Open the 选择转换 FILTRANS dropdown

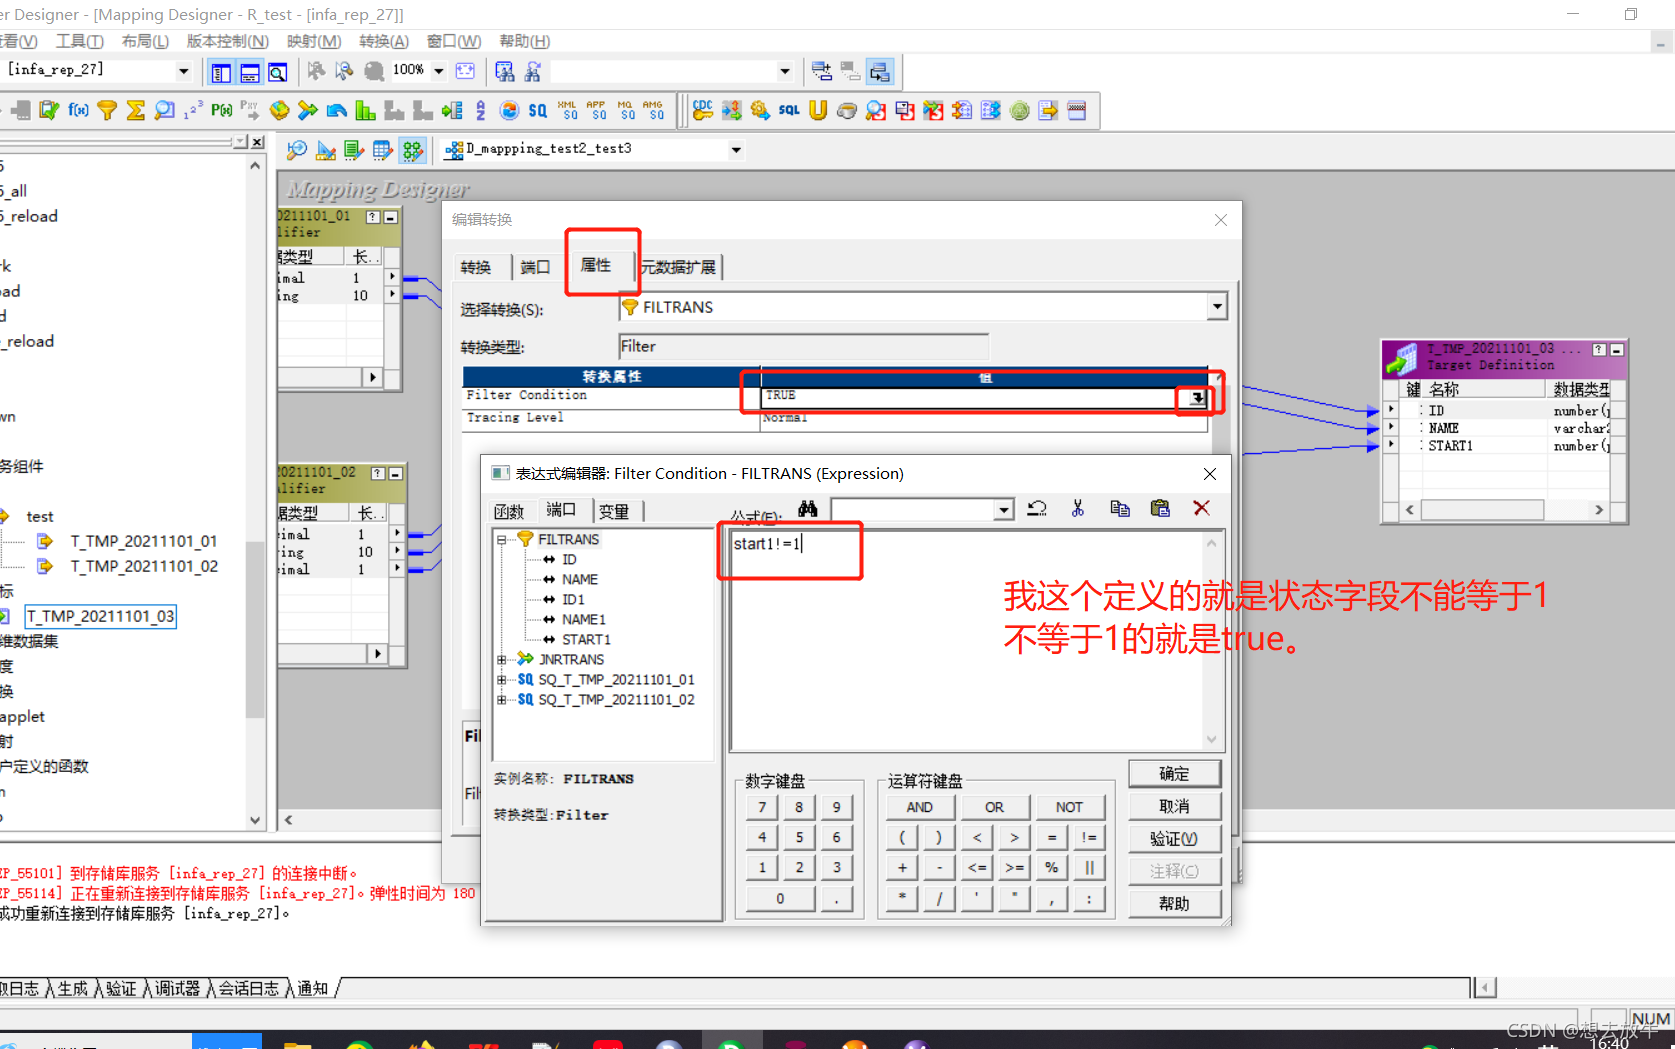click(1217, 307)
